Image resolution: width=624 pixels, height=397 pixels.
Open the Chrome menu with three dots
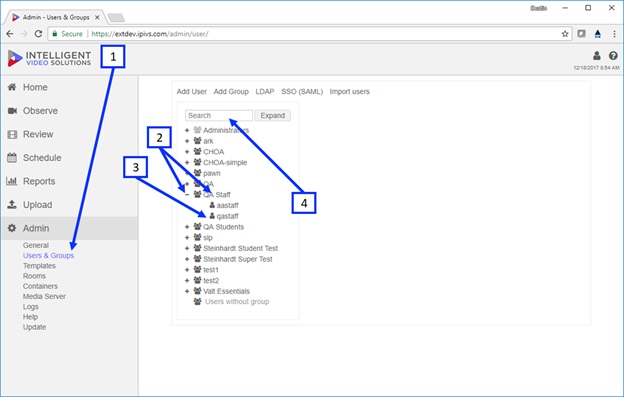tap(614, 34)
